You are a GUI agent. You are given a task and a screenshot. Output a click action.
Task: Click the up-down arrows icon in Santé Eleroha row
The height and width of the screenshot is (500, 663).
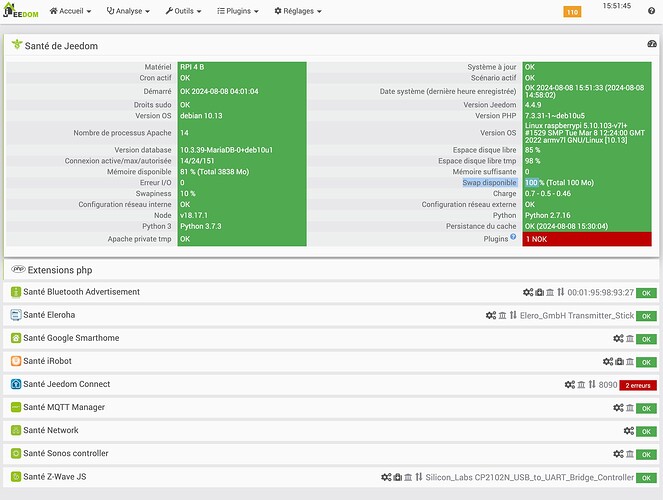513,315
